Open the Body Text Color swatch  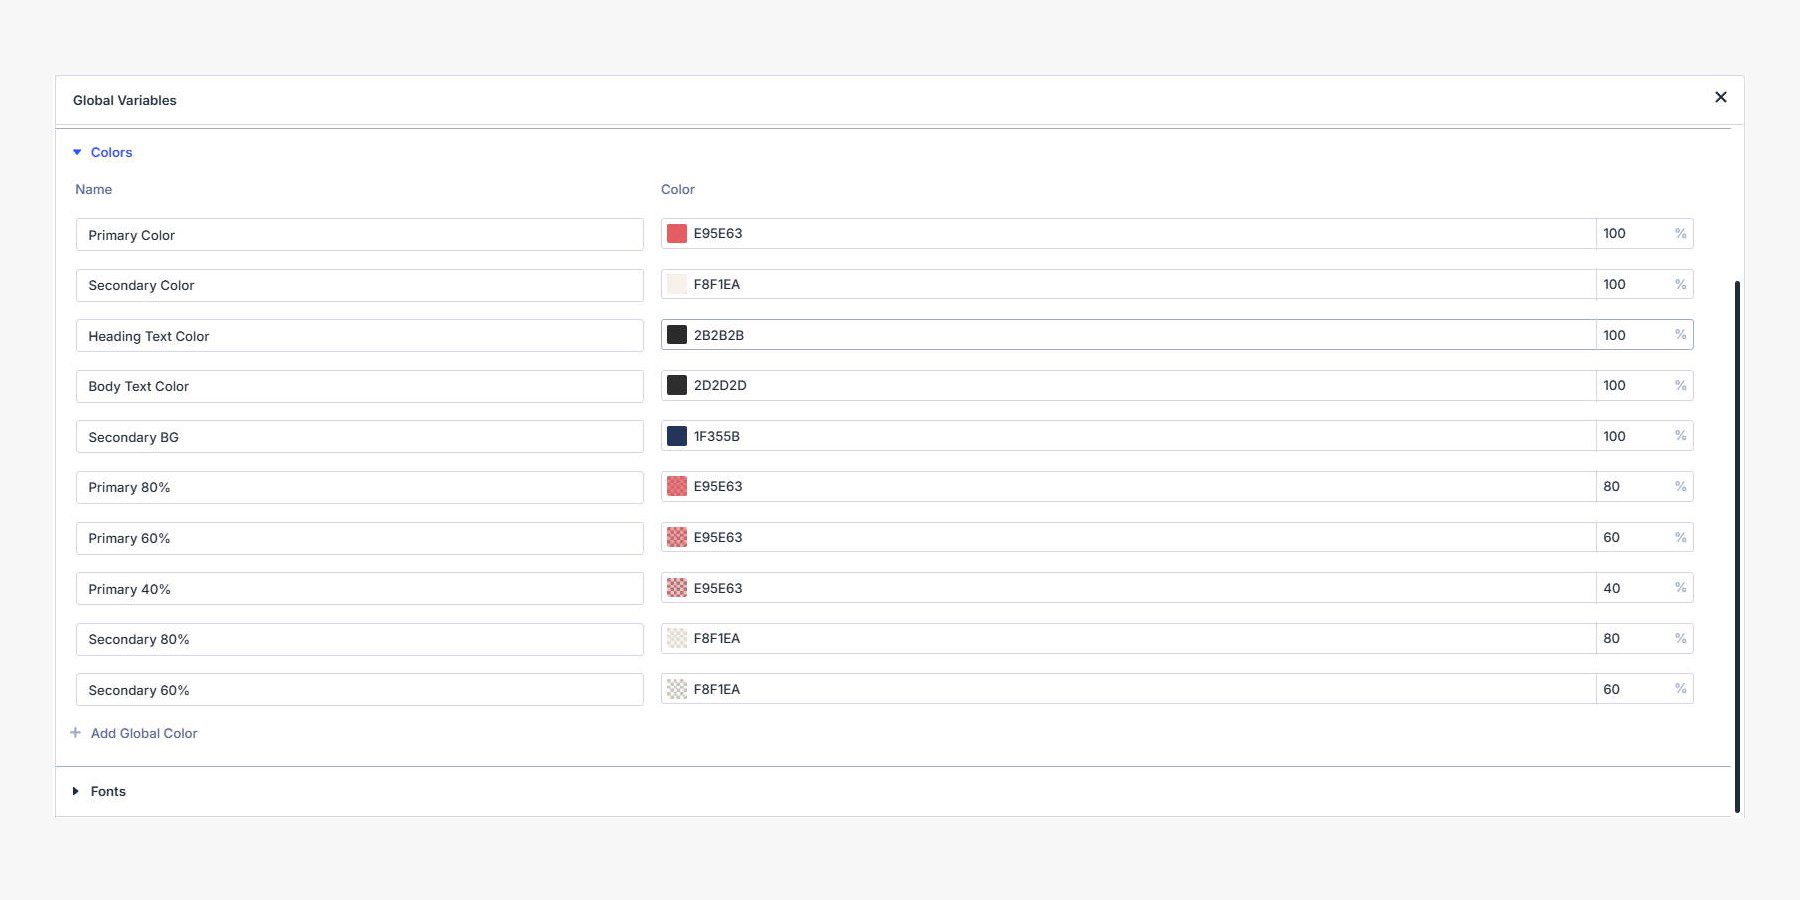pyautogui.click(x=676, y=385)
